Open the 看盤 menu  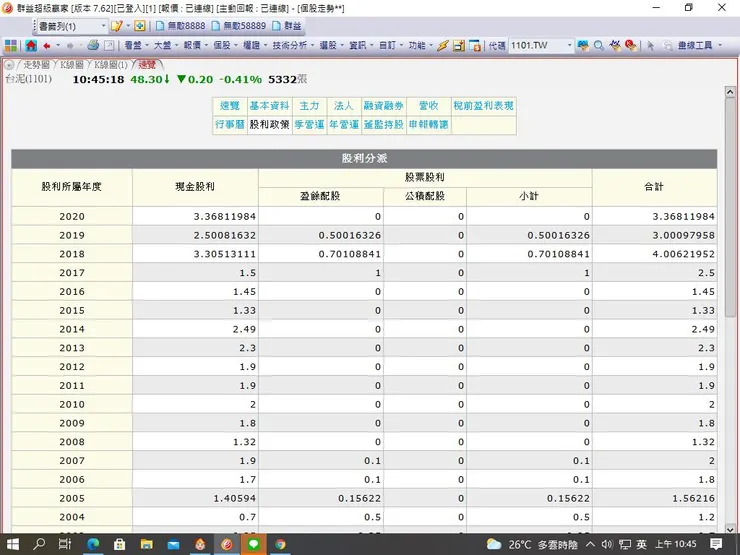click(x=136, y=46)
